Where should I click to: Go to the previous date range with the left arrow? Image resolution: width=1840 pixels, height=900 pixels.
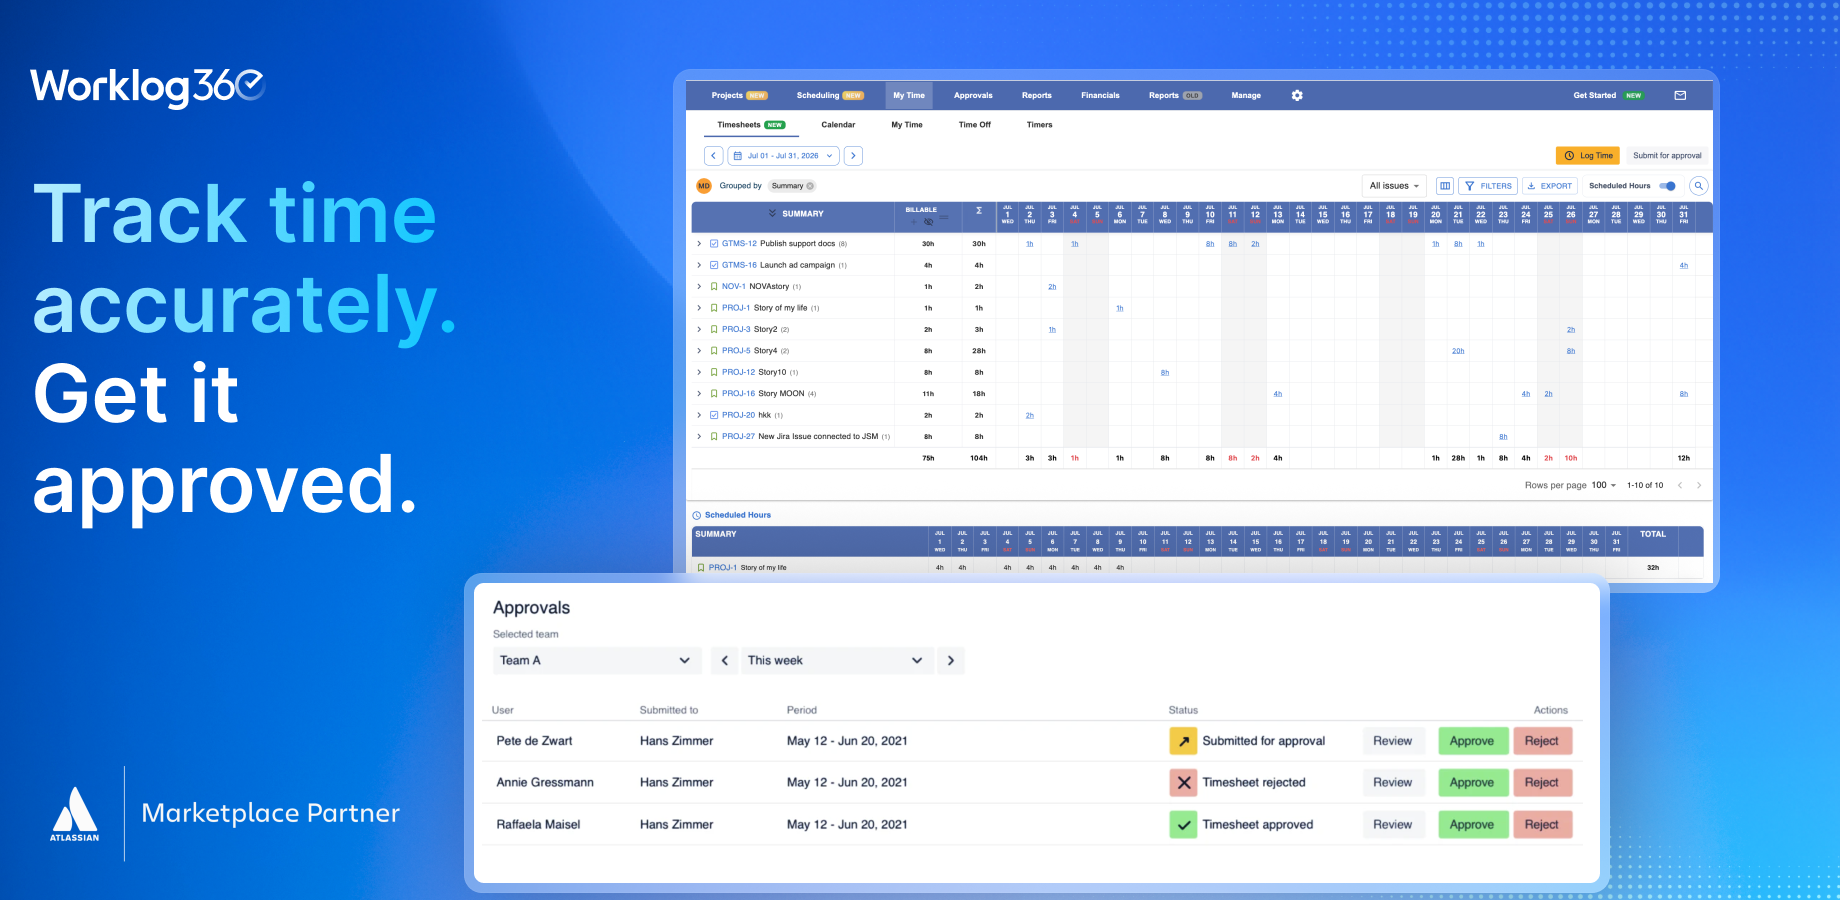(x=713, y=156)
